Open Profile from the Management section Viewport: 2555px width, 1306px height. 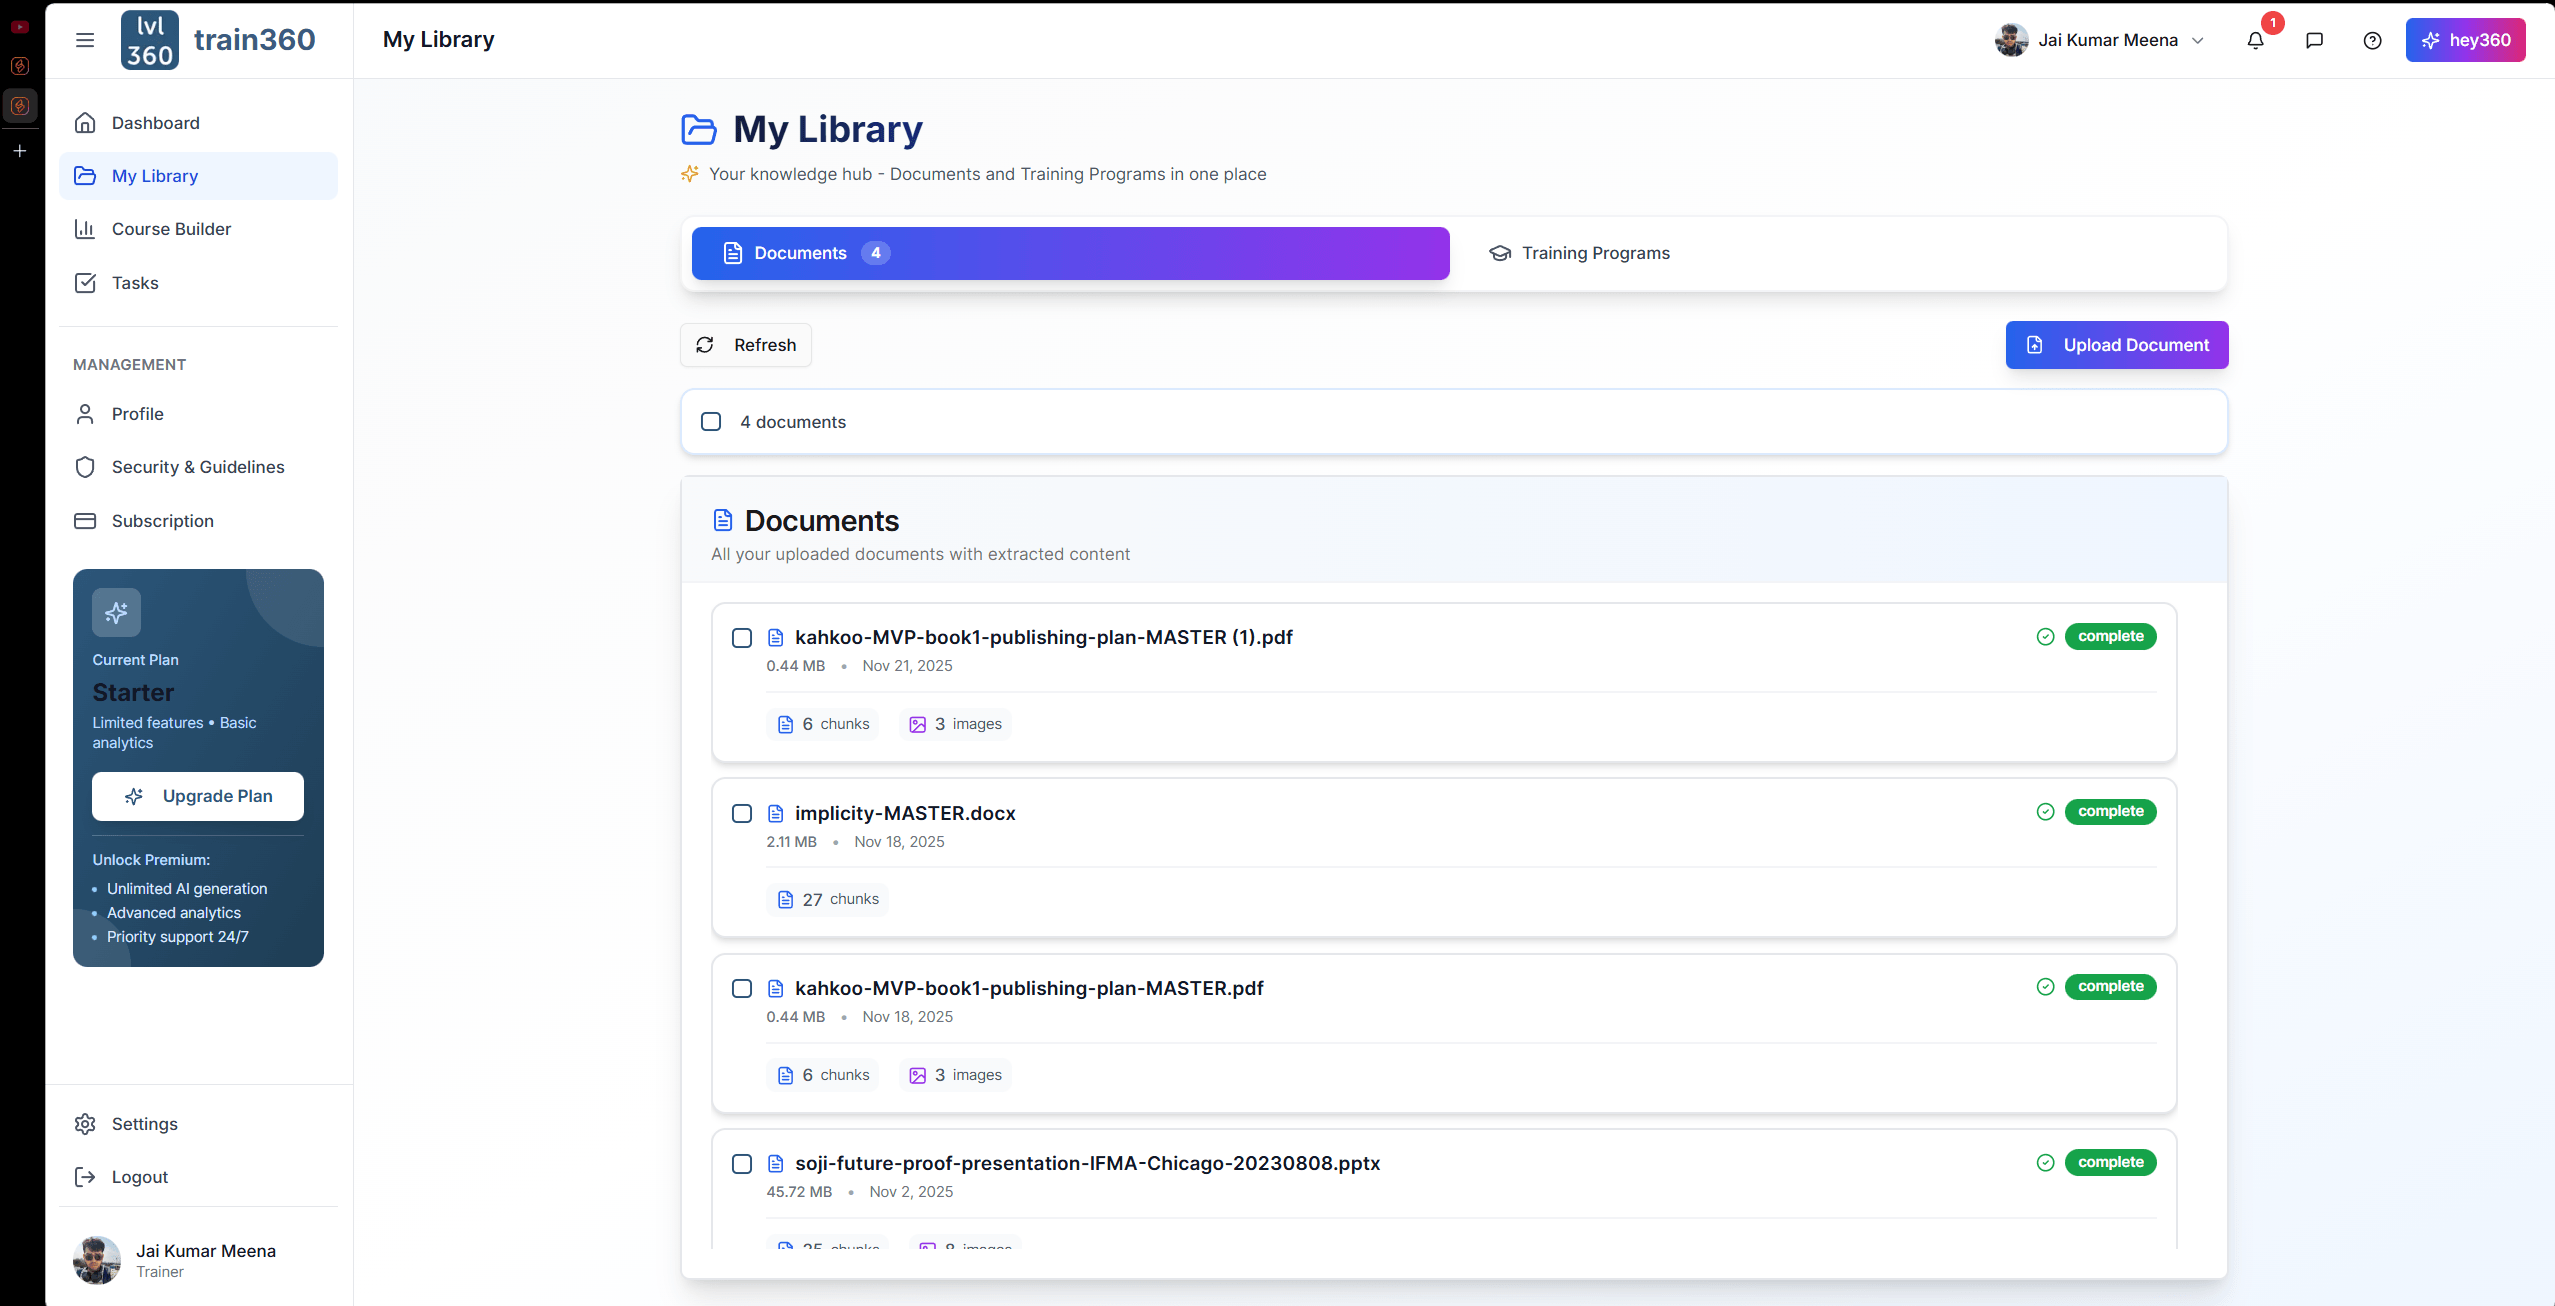coord(137,413)
